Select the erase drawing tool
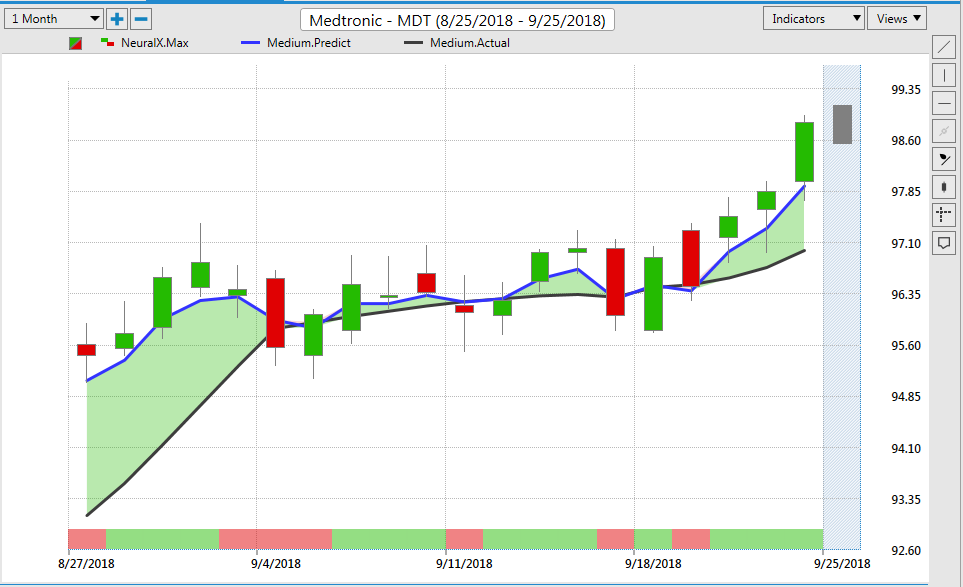 [x=944, y=159]
